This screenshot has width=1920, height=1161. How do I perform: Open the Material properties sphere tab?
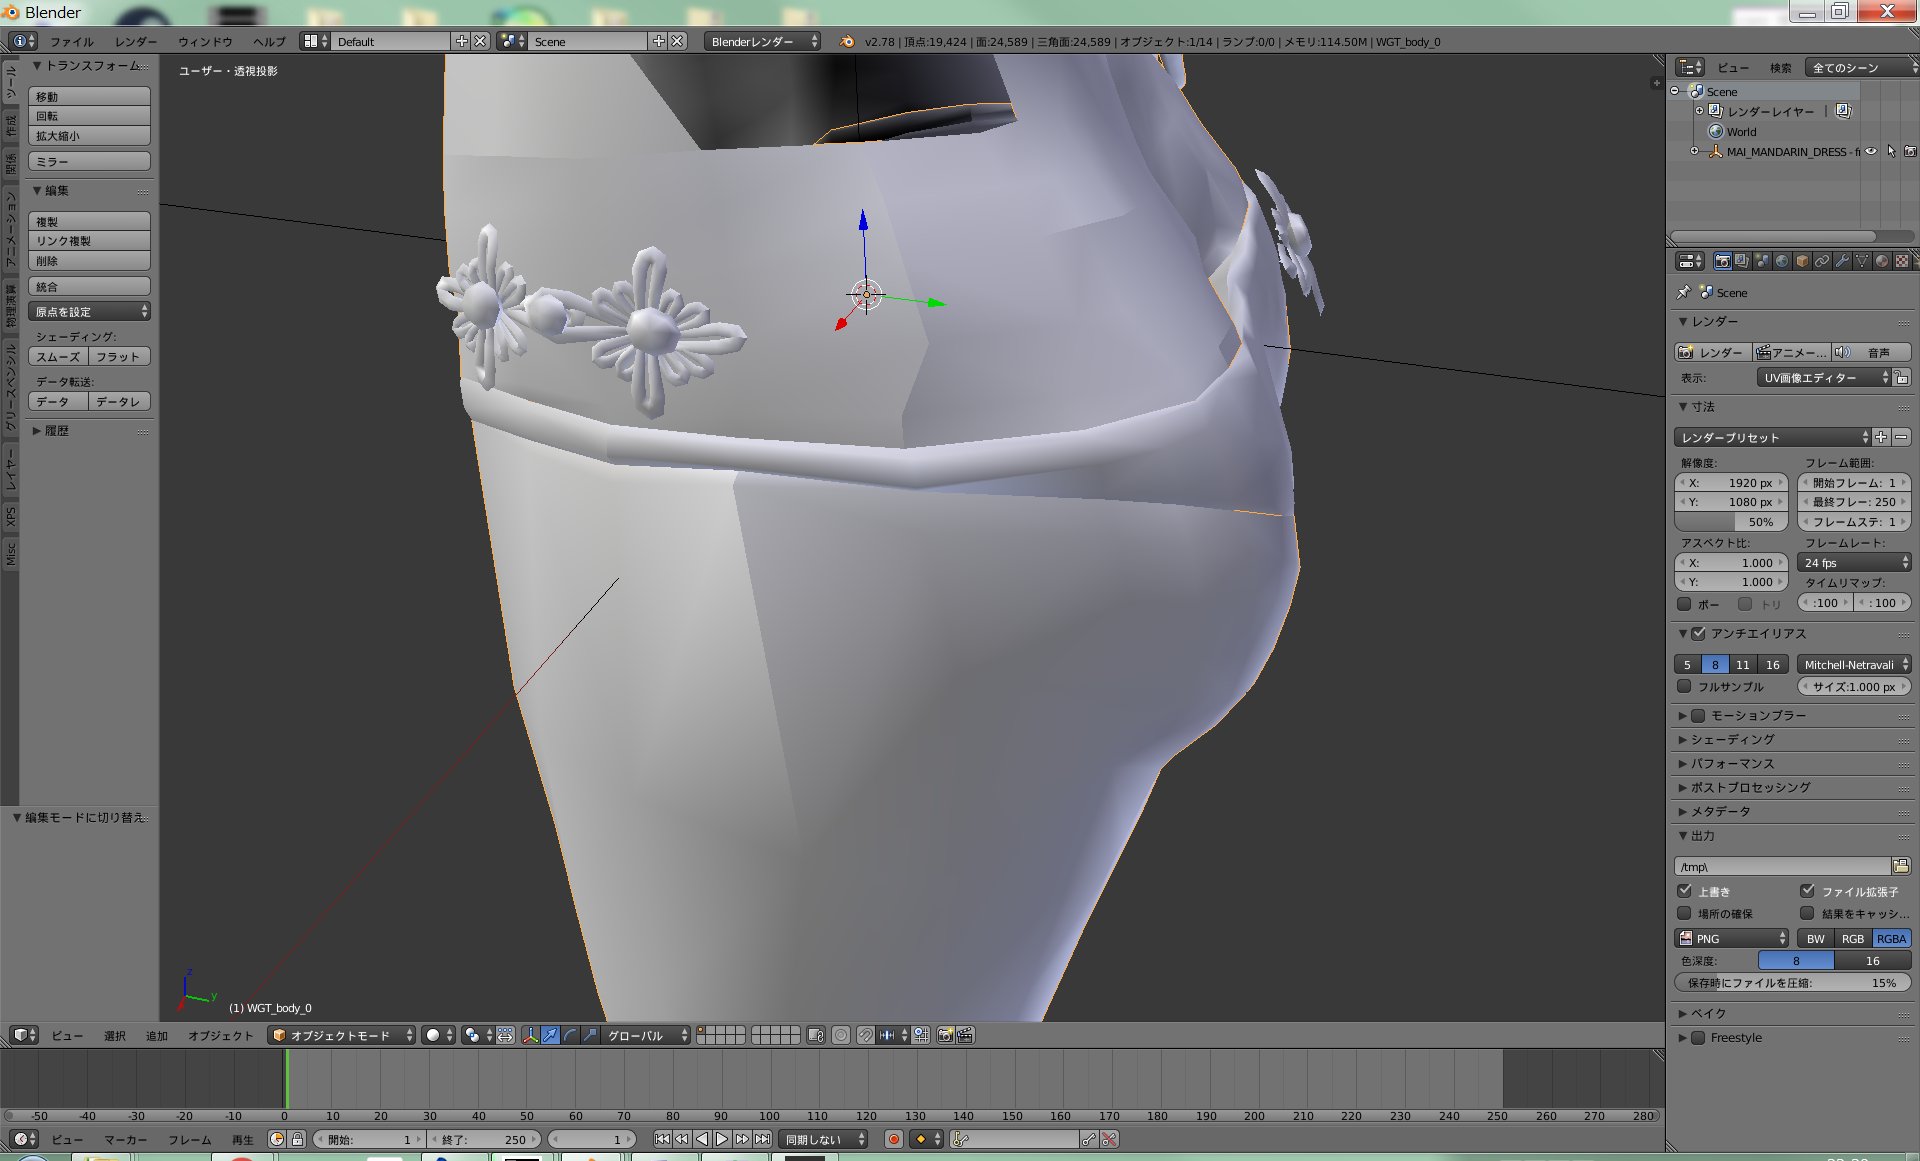pyautogui.click(x=1882, y=261)
